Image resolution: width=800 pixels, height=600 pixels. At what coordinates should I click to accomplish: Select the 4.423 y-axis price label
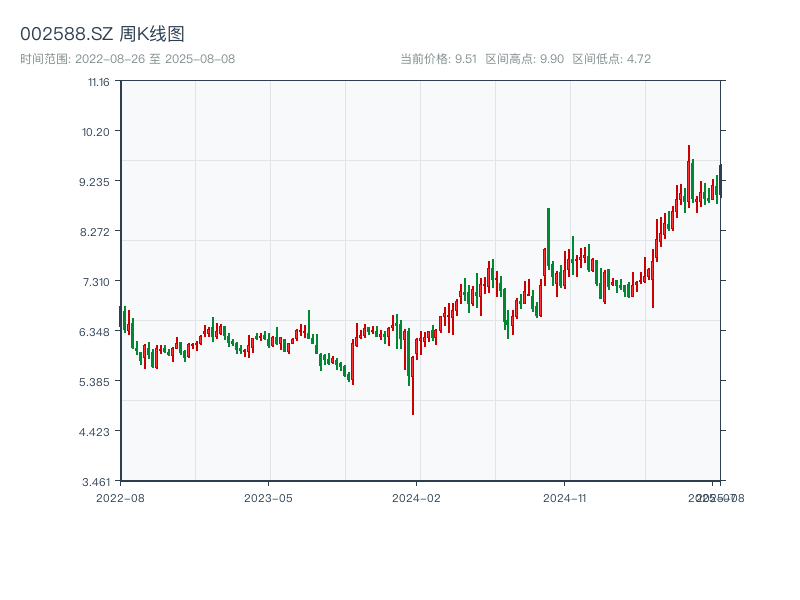click(96, 431)
